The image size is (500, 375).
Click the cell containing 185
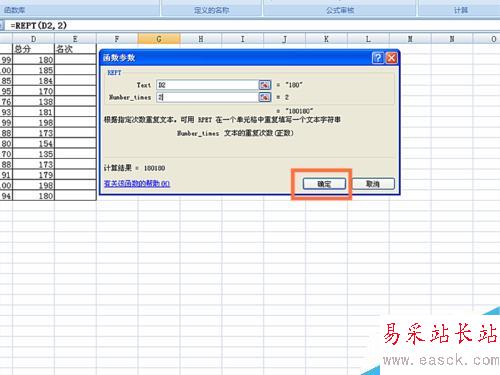click(x=33, y=70)
